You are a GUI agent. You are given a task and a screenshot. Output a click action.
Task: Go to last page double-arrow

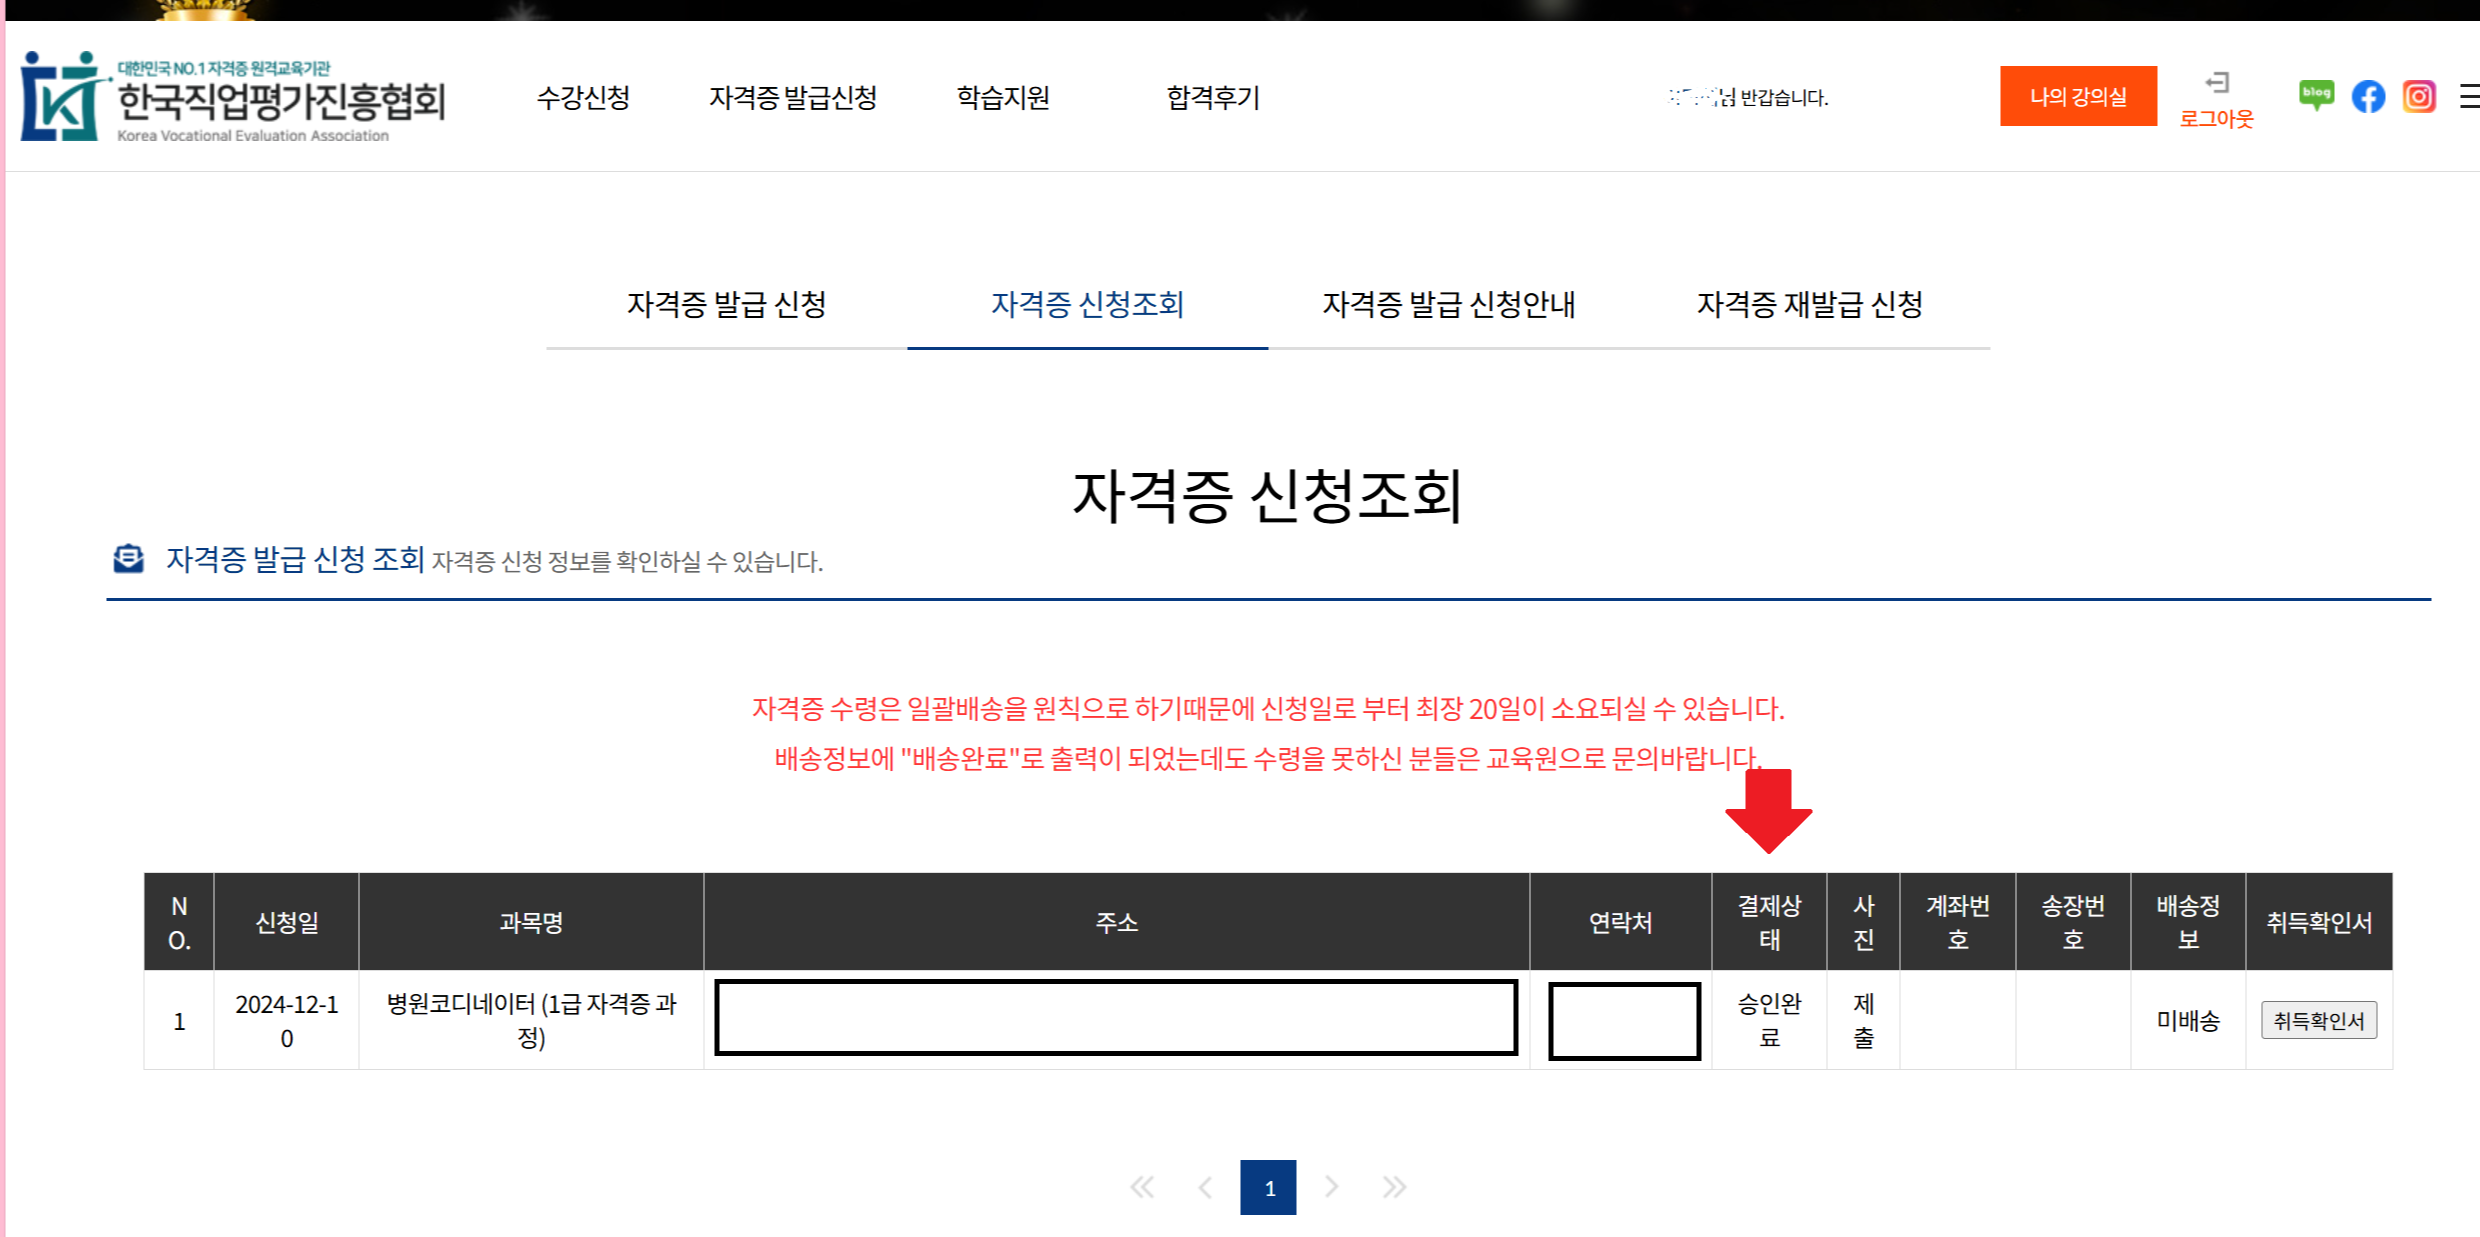coord(1394,1187)
